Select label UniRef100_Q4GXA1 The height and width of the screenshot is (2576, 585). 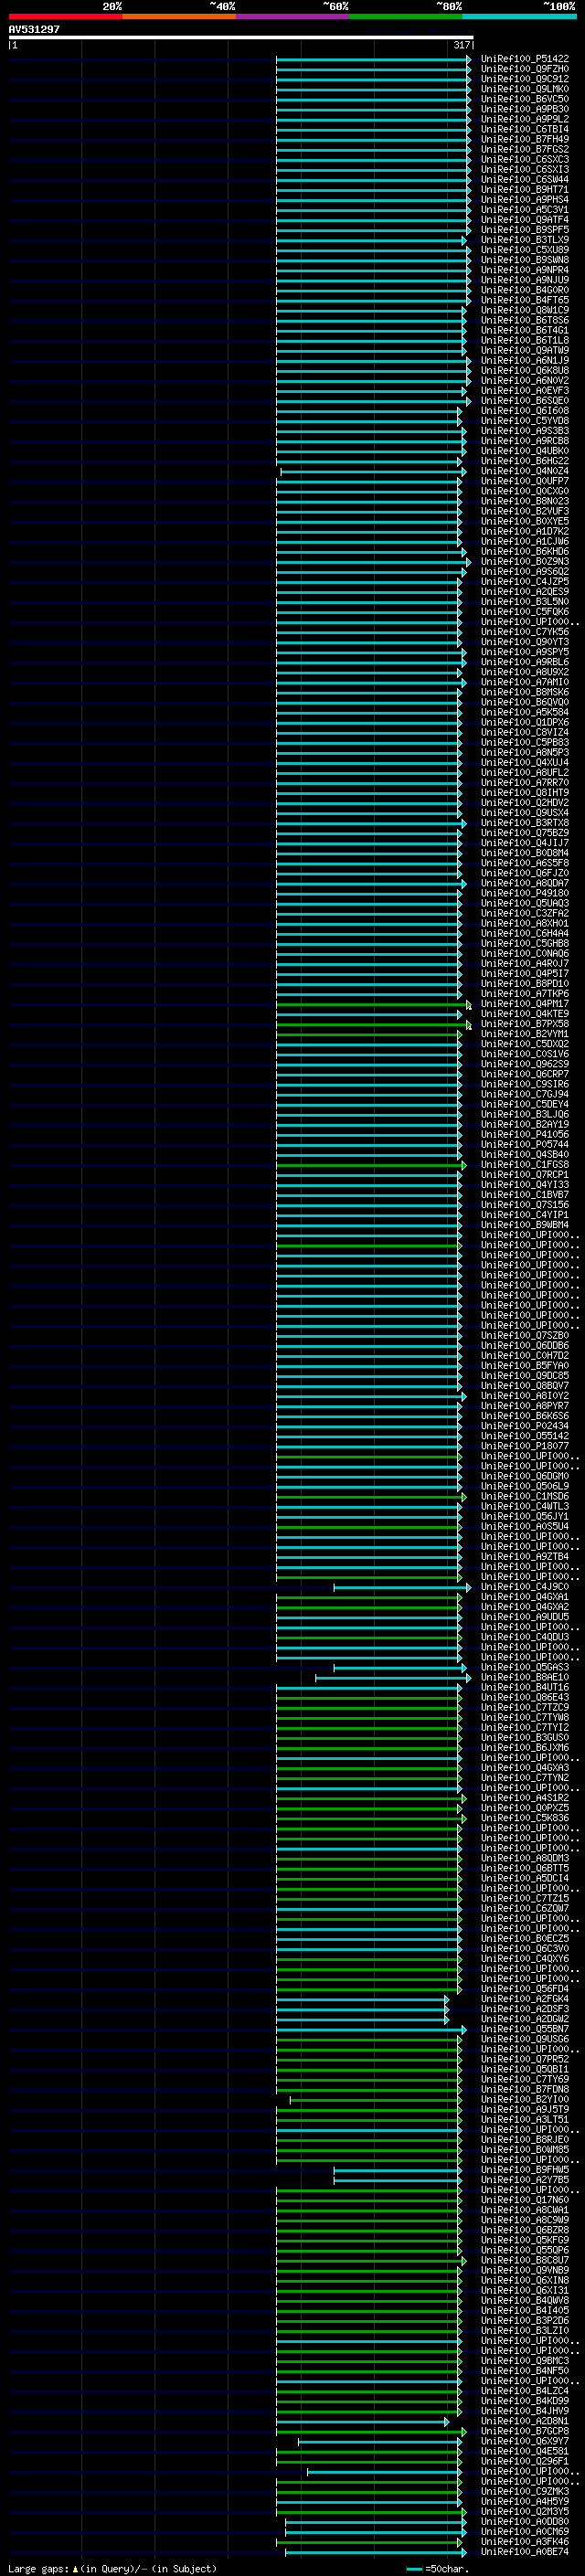point(525,1597)
